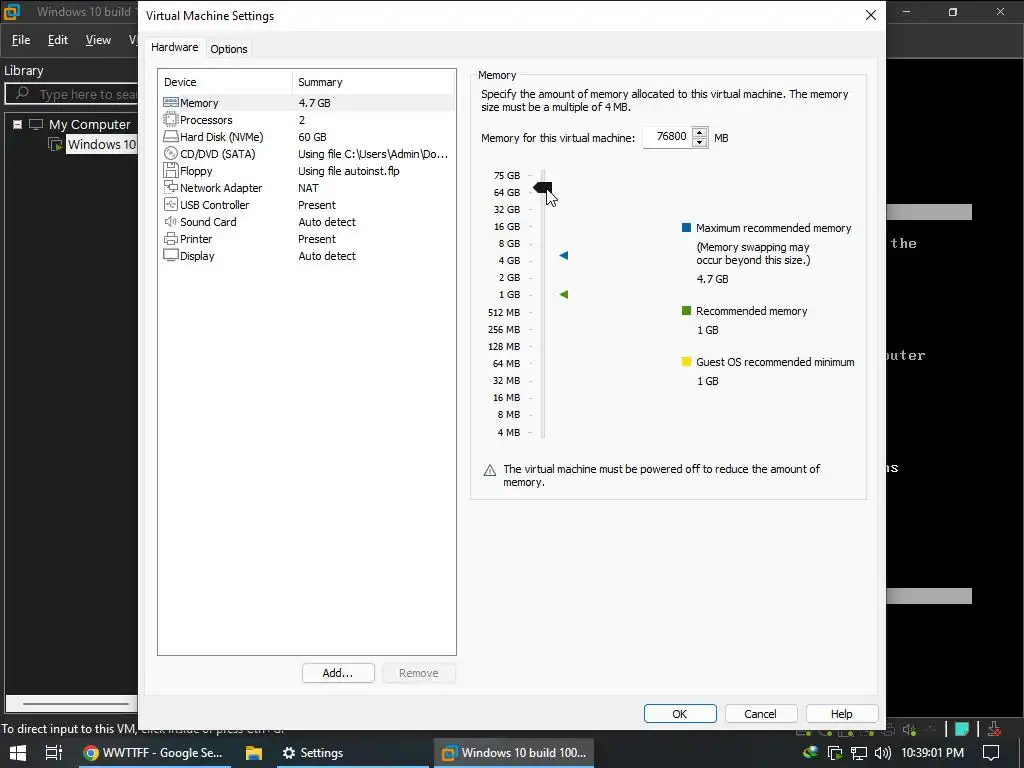Image resolution: width=1024 pixels, height=768 pixels.
Task: Open Task View on the taskbar
Action: pos(54,752)
